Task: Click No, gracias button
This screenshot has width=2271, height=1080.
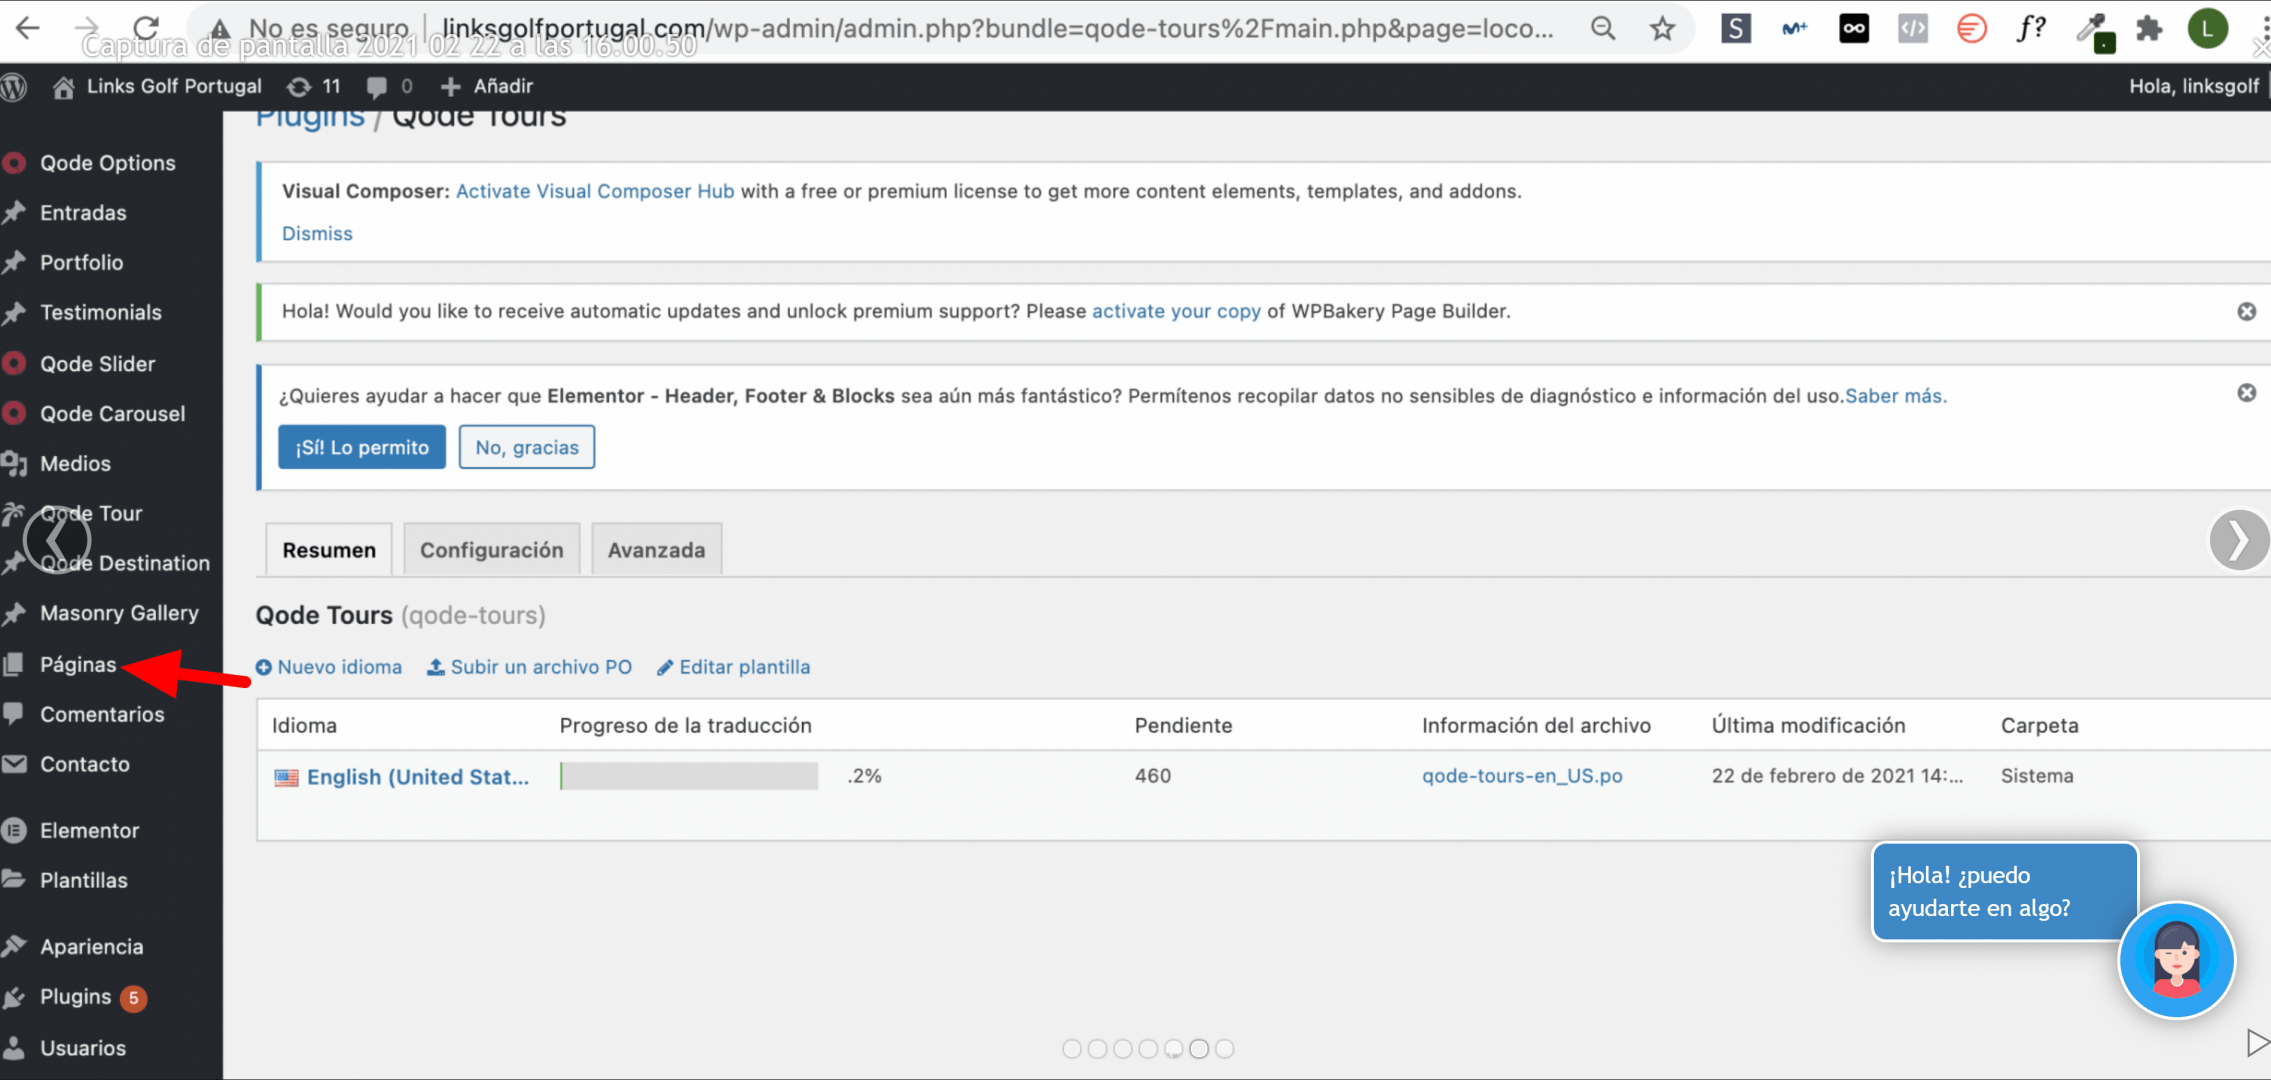Action: 527,447
